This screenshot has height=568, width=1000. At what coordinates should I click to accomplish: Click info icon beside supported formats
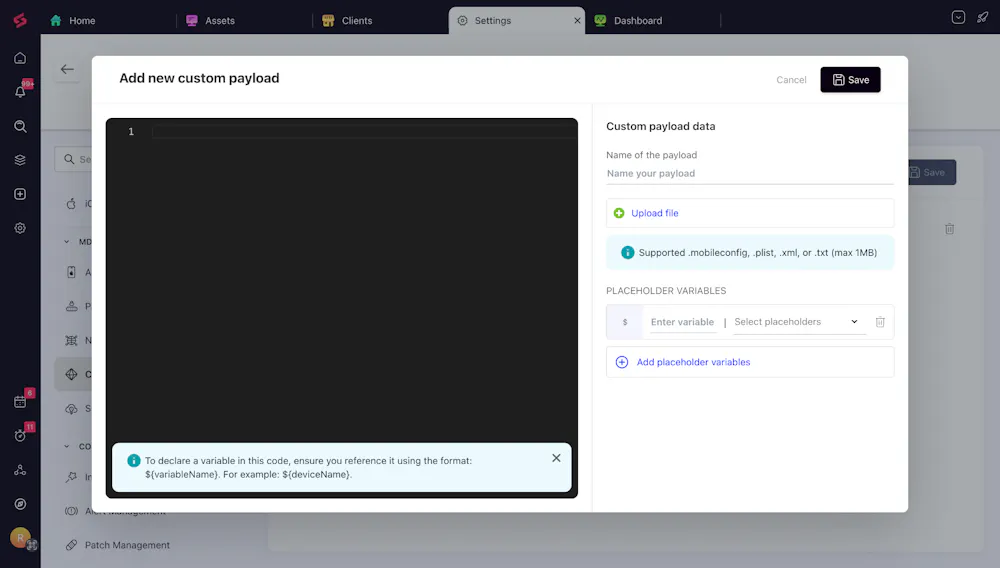click(x=628, y=252)
